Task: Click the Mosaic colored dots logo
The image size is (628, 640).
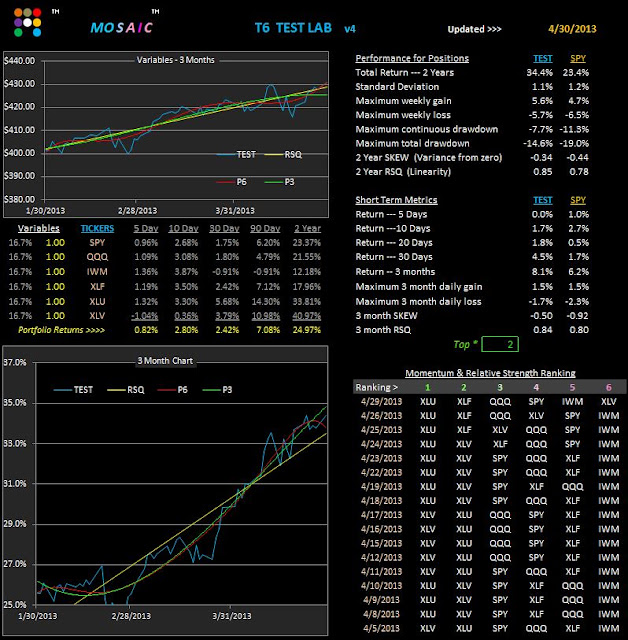Action: click(x=27, y=22)
